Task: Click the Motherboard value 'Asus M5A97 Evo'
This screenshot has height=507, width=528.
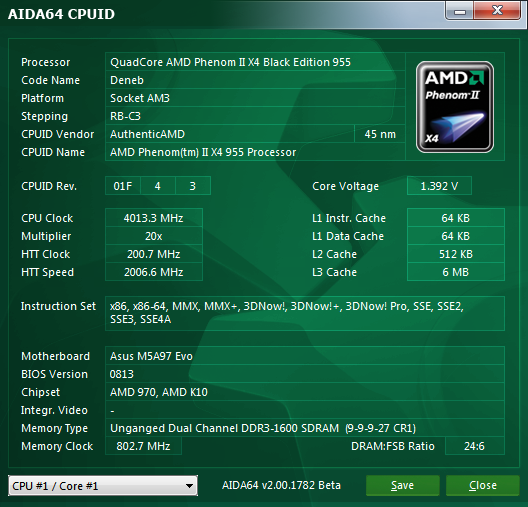Action: (x=151, y=356)
